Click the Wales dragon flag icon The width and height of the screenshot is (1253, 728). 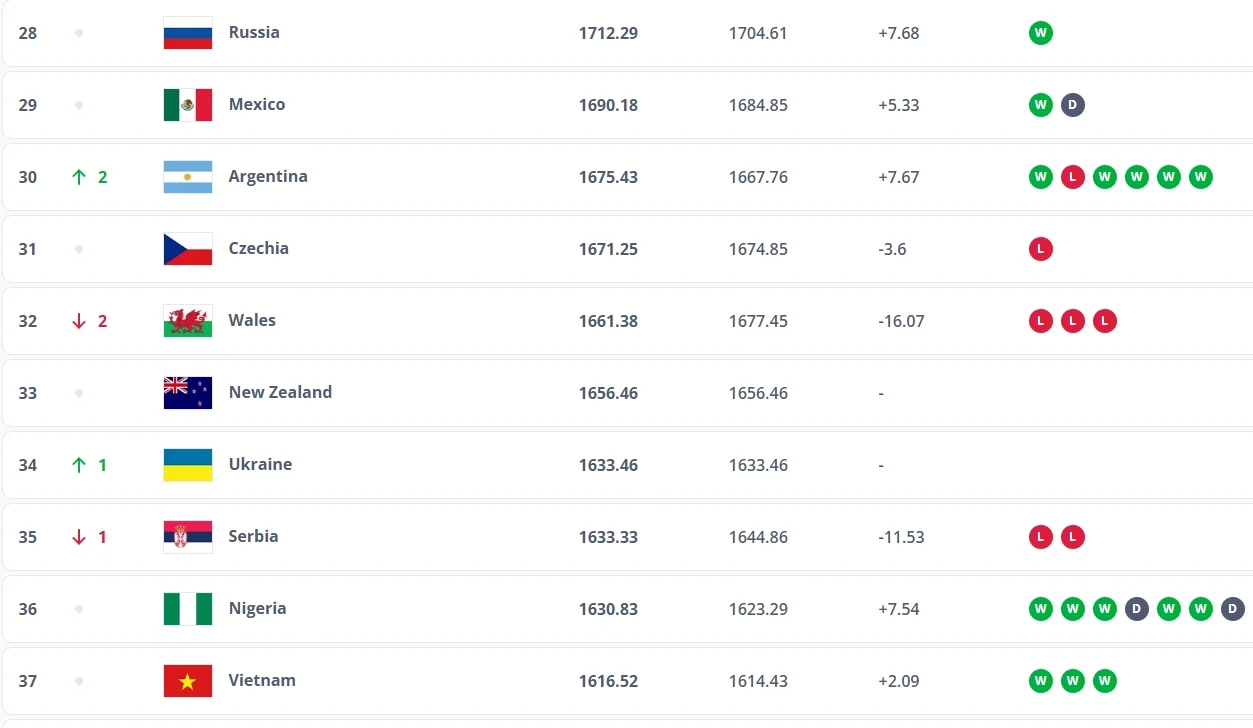188,321
